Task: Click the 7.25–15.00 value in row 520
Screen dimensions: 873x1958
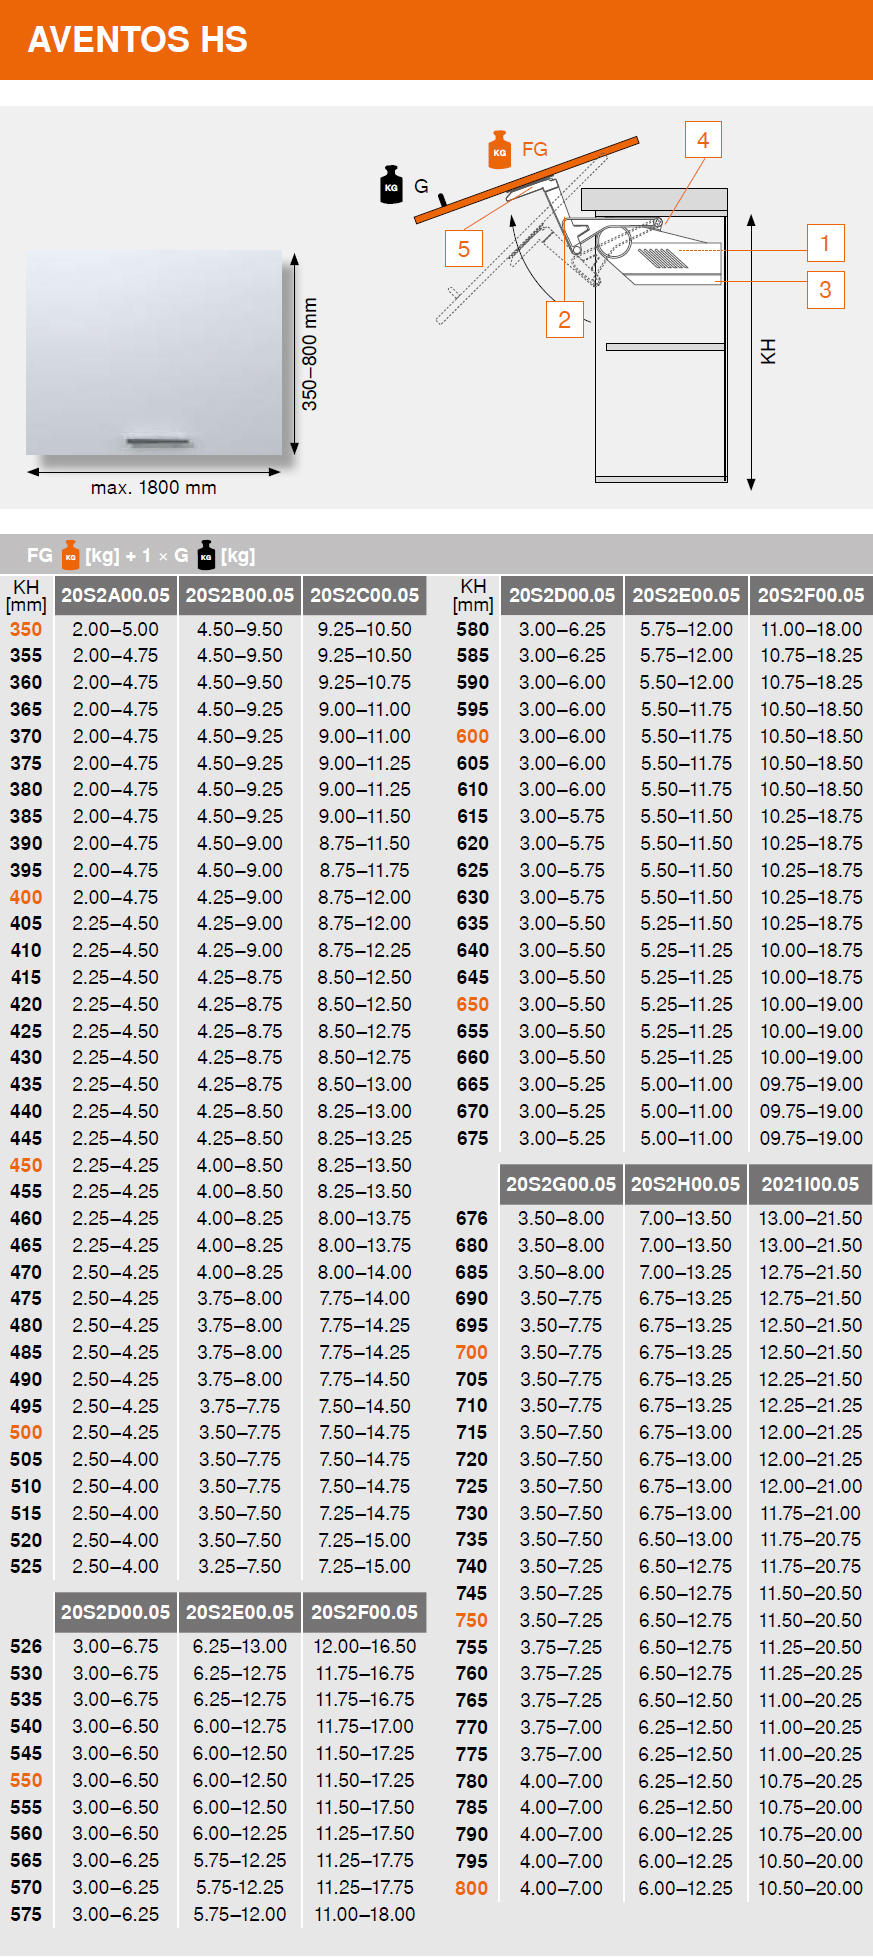Action: click(365, 1540)
